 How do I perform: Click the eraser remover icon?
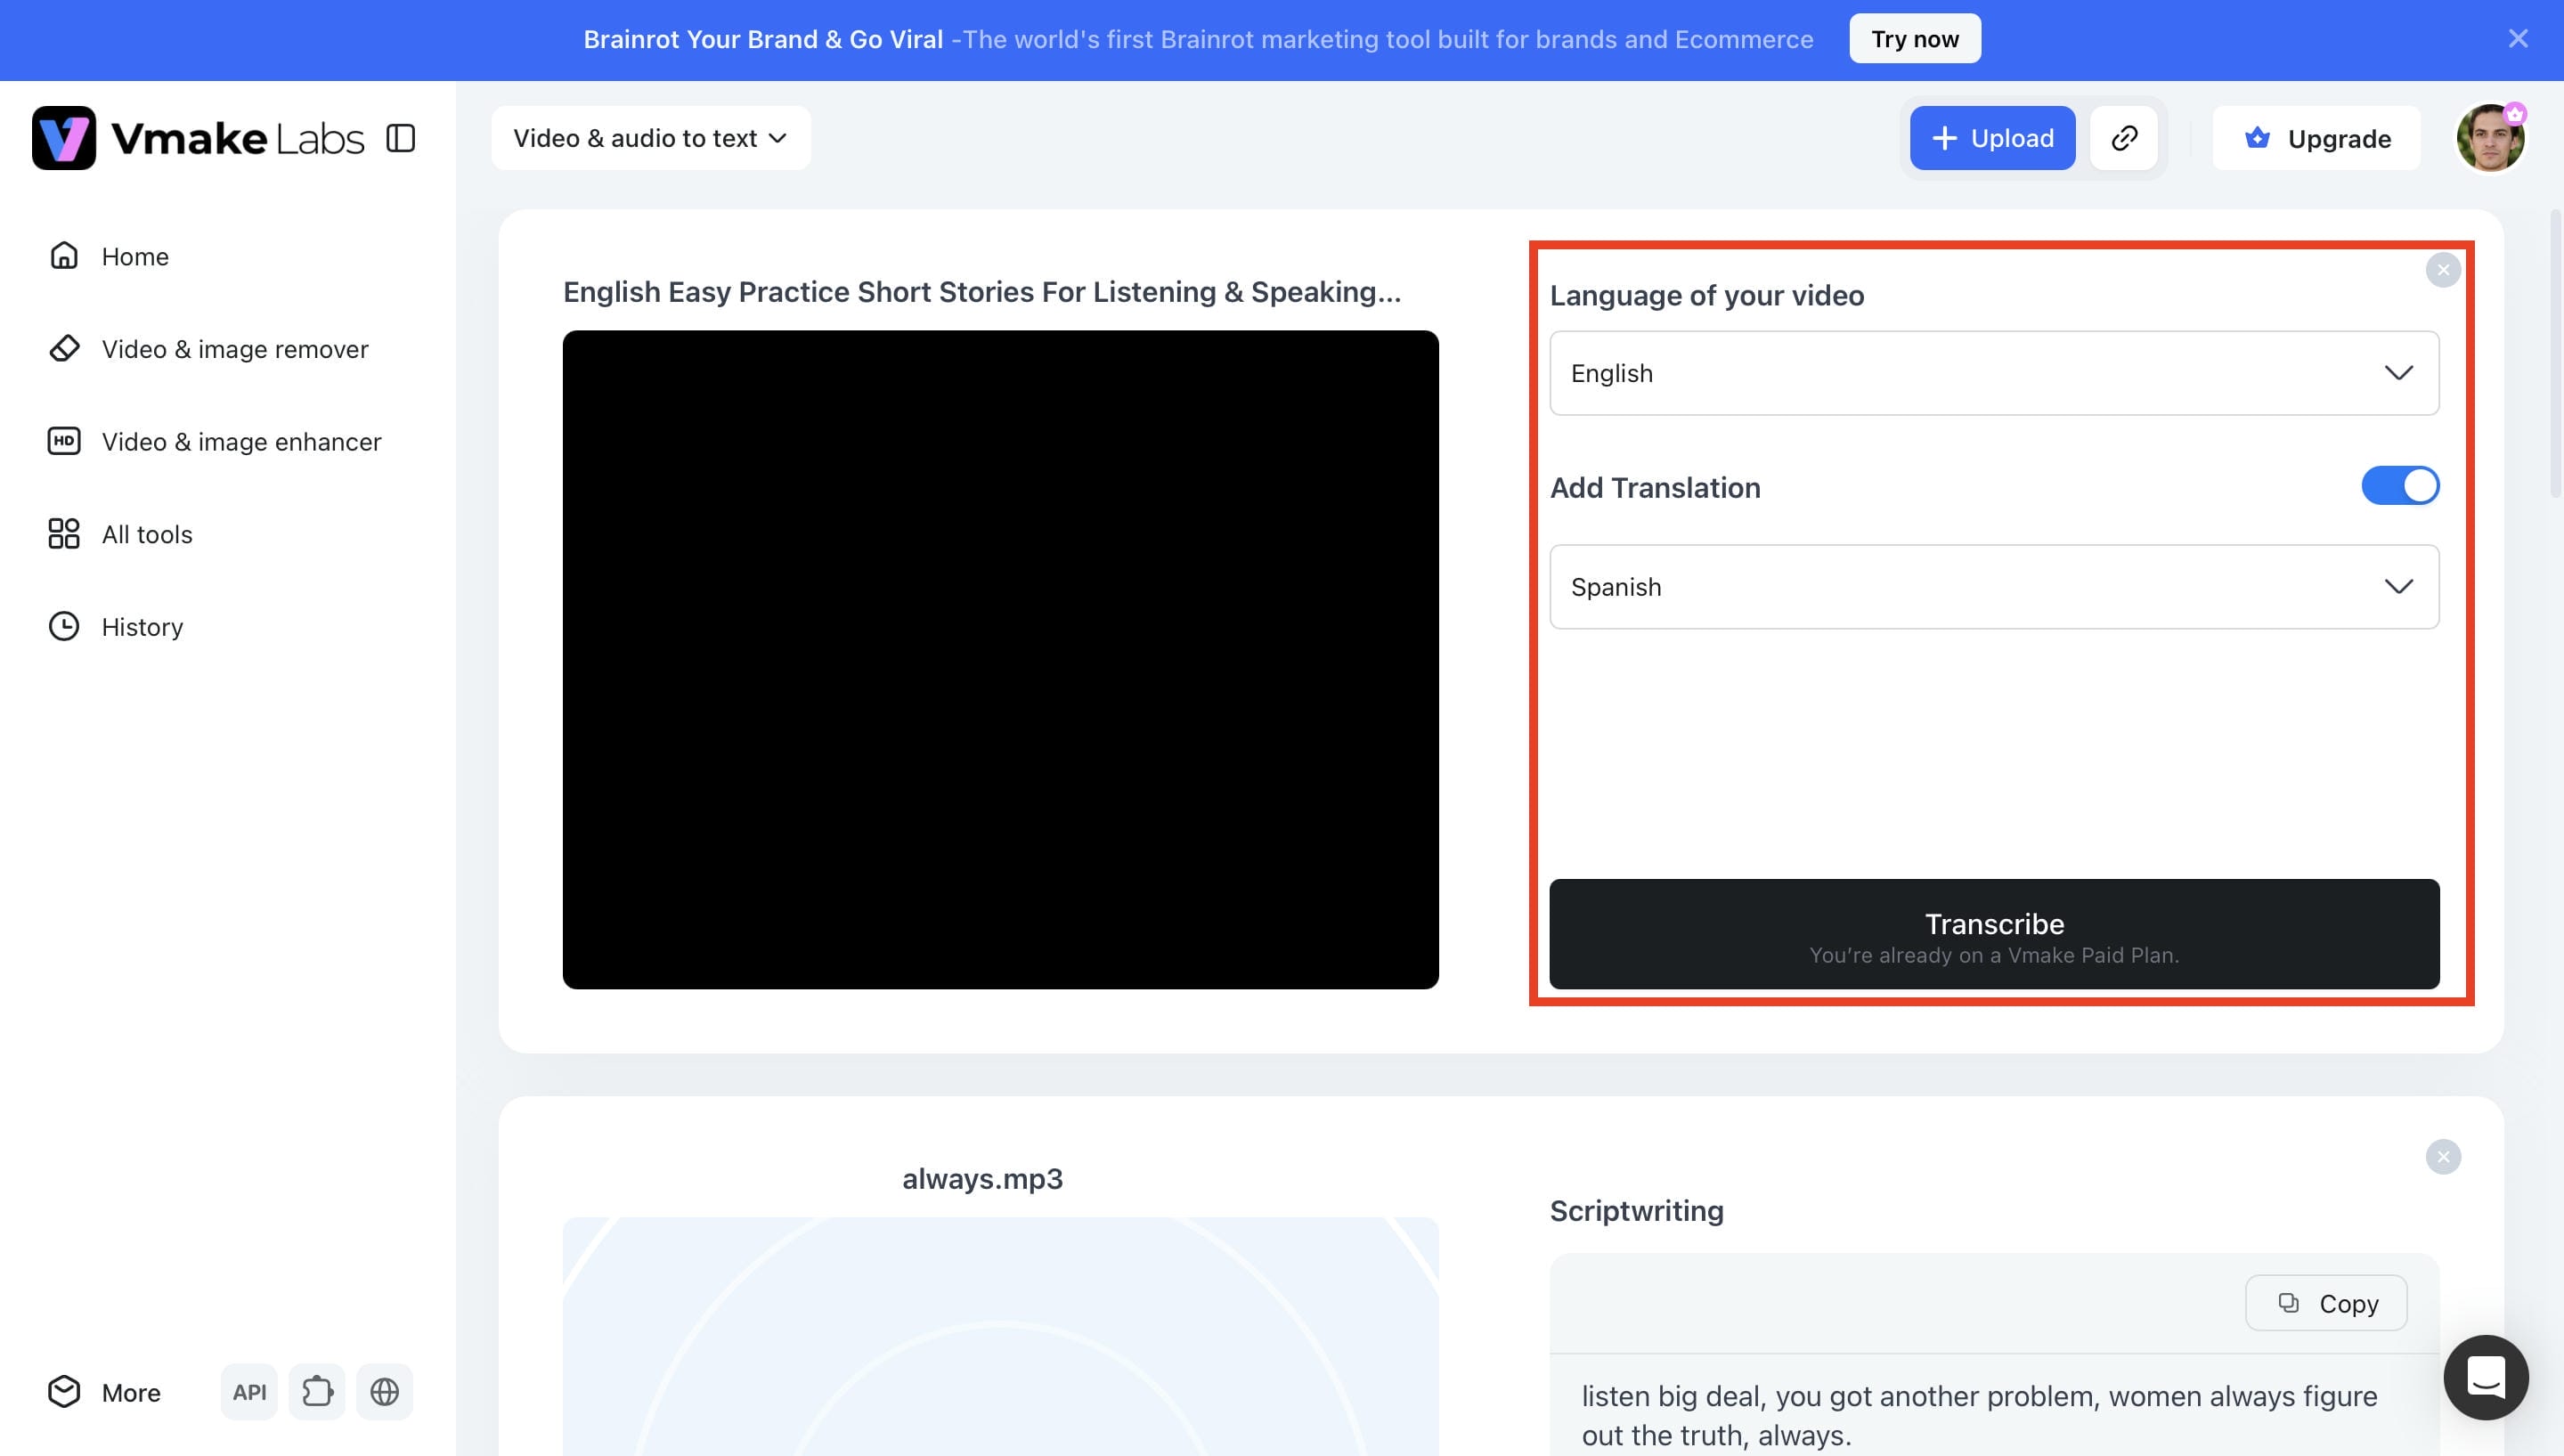64,348
